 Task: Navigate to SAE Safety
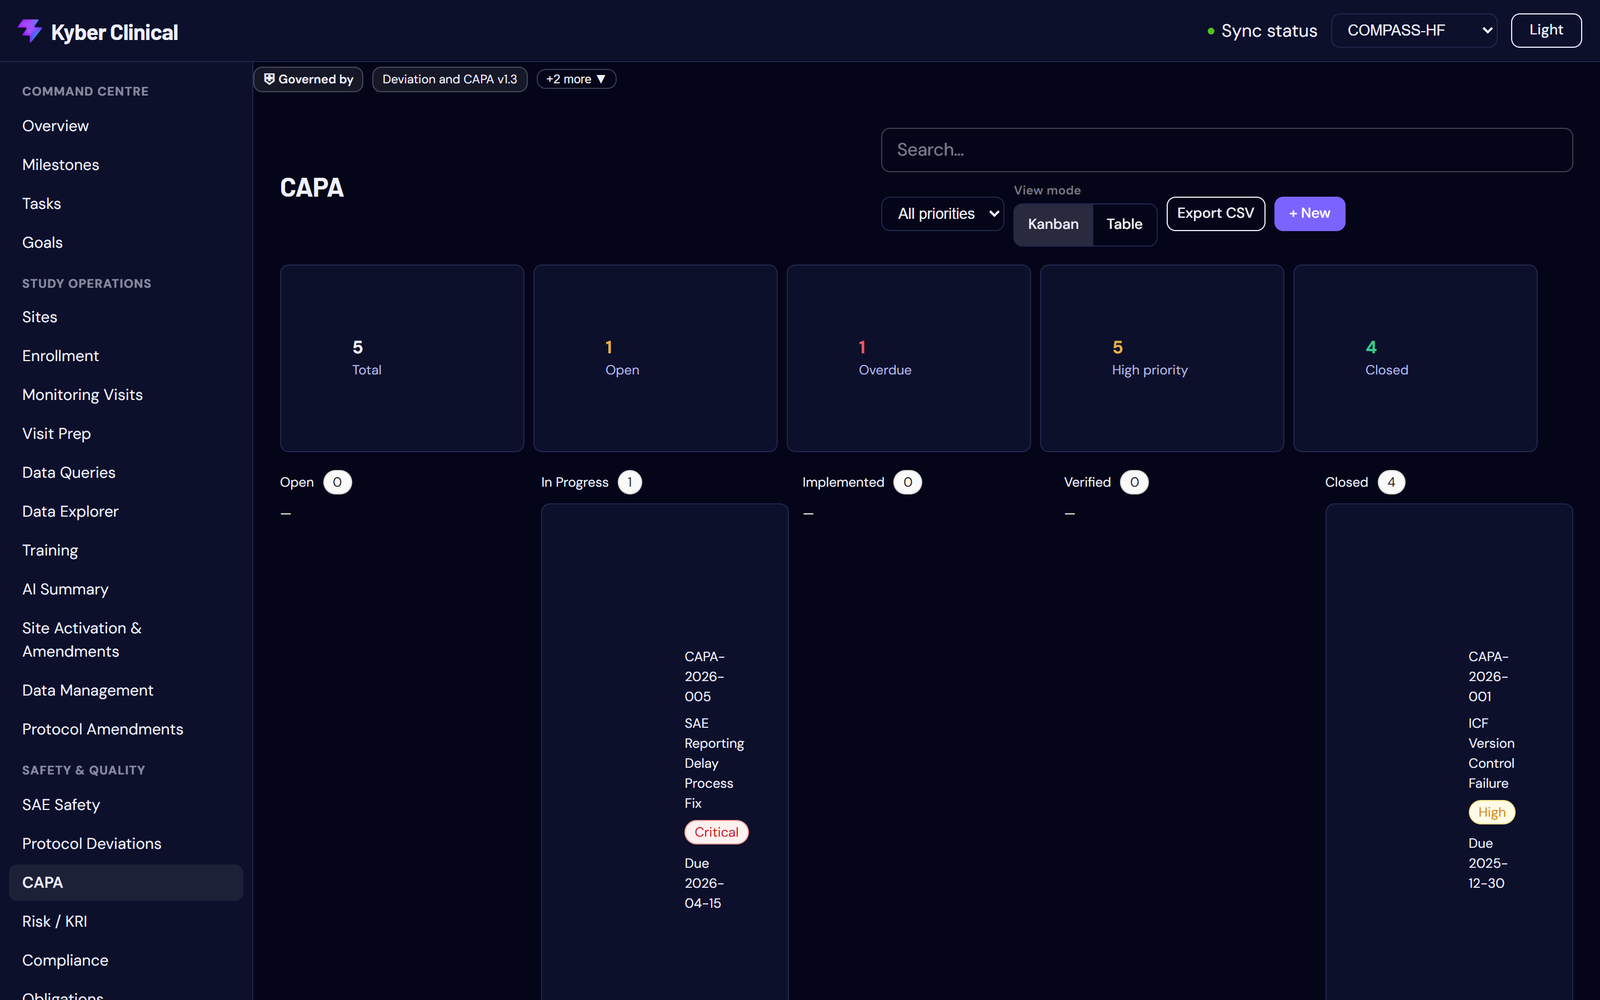coord(126,805)
